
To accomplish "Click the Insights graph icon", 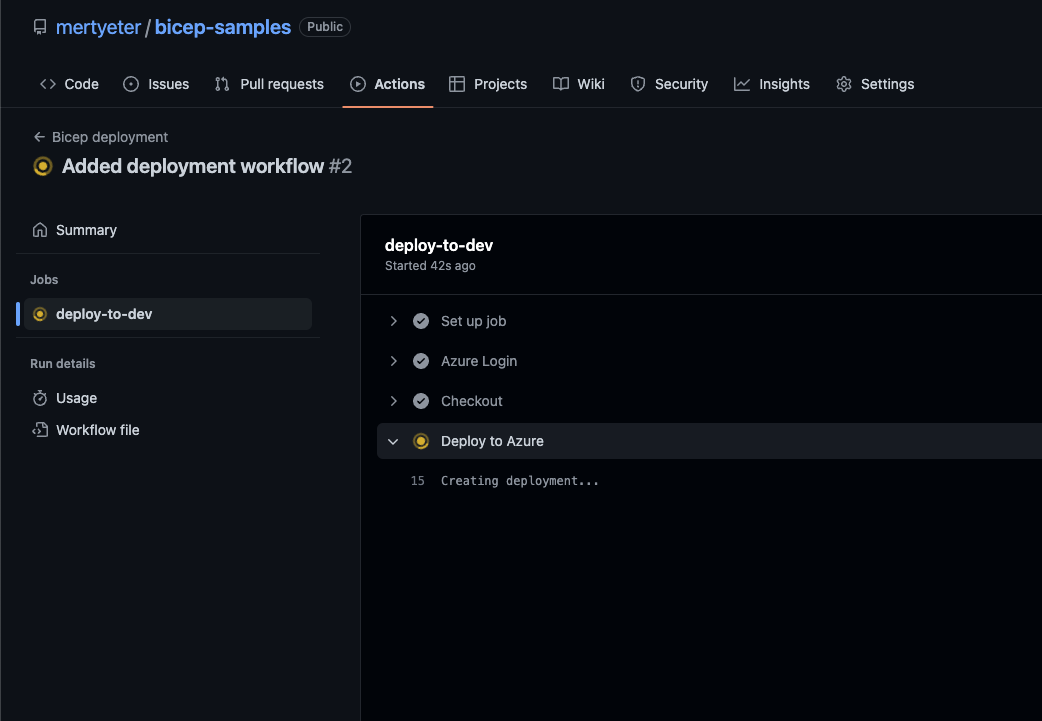I will pos(742,84).
